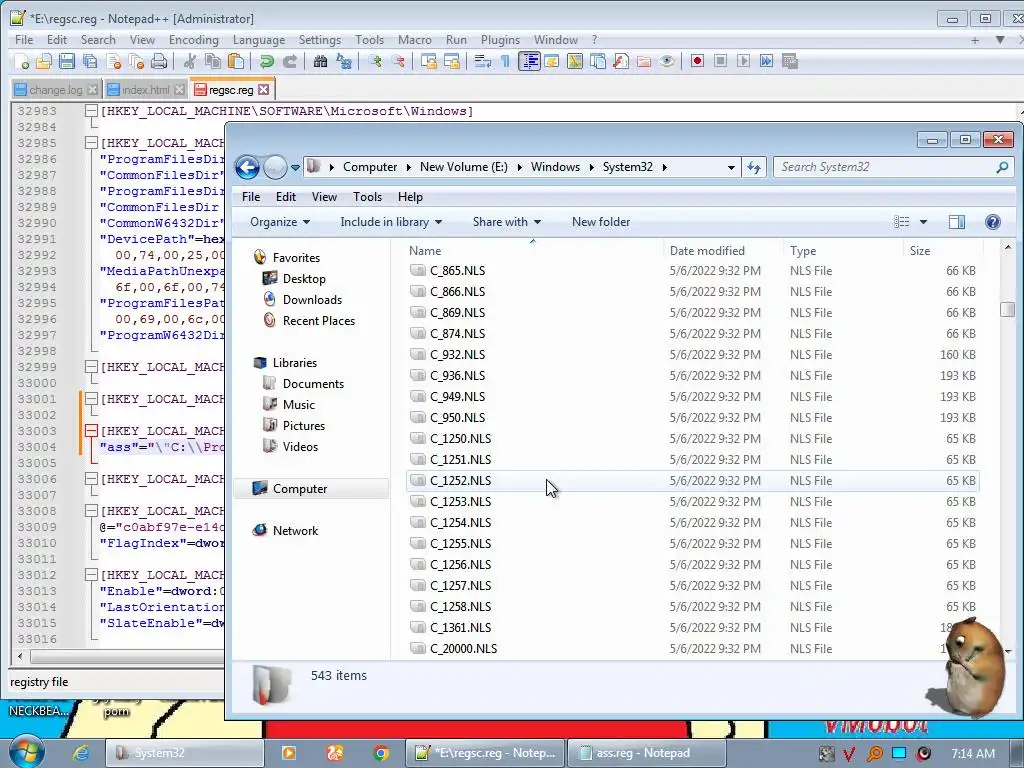Click the Zoom In icon
This screenshot has height=768, width=1024.
point(375,61)
